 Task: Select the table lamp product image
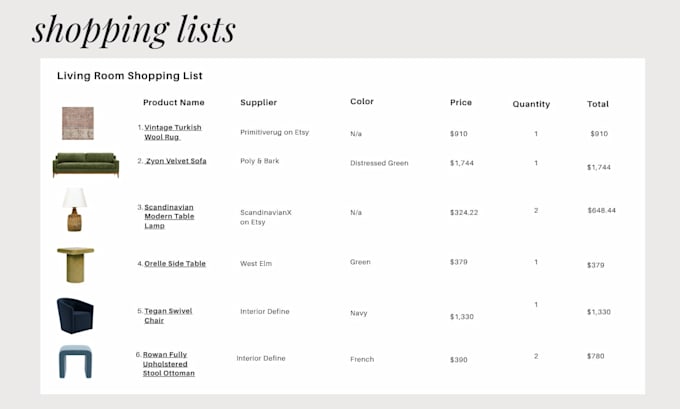tap(75, 209)
